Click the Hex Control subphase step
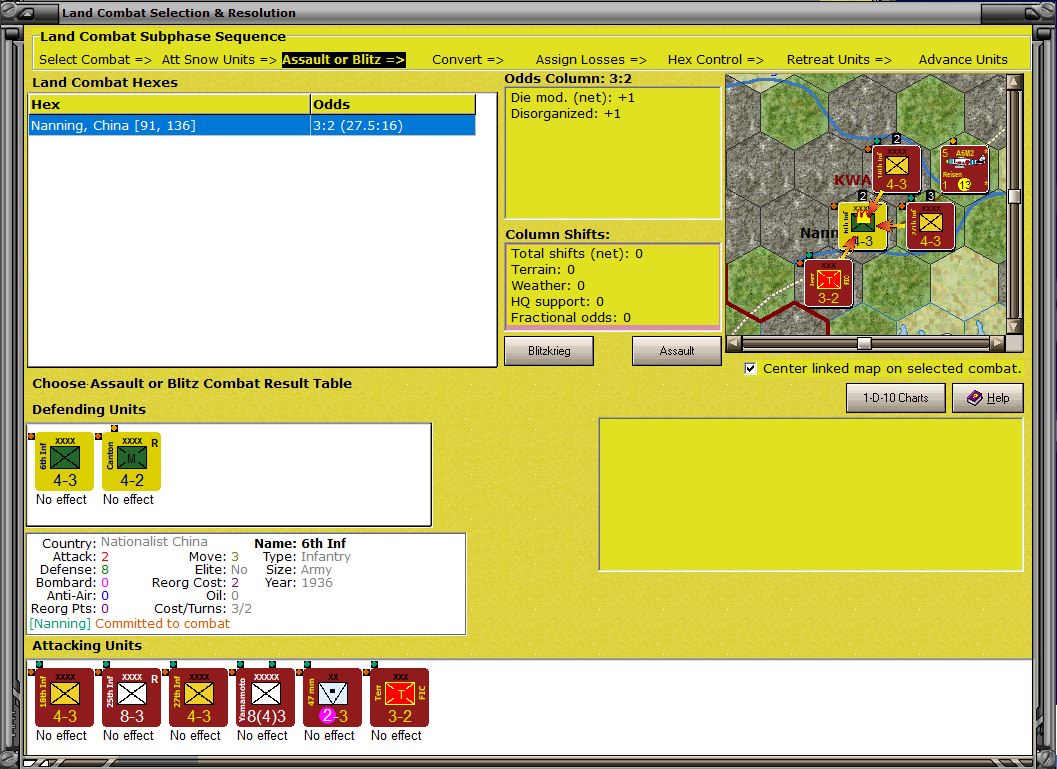The width and height of the screenshot is (1057, 769). coord(715,59)
